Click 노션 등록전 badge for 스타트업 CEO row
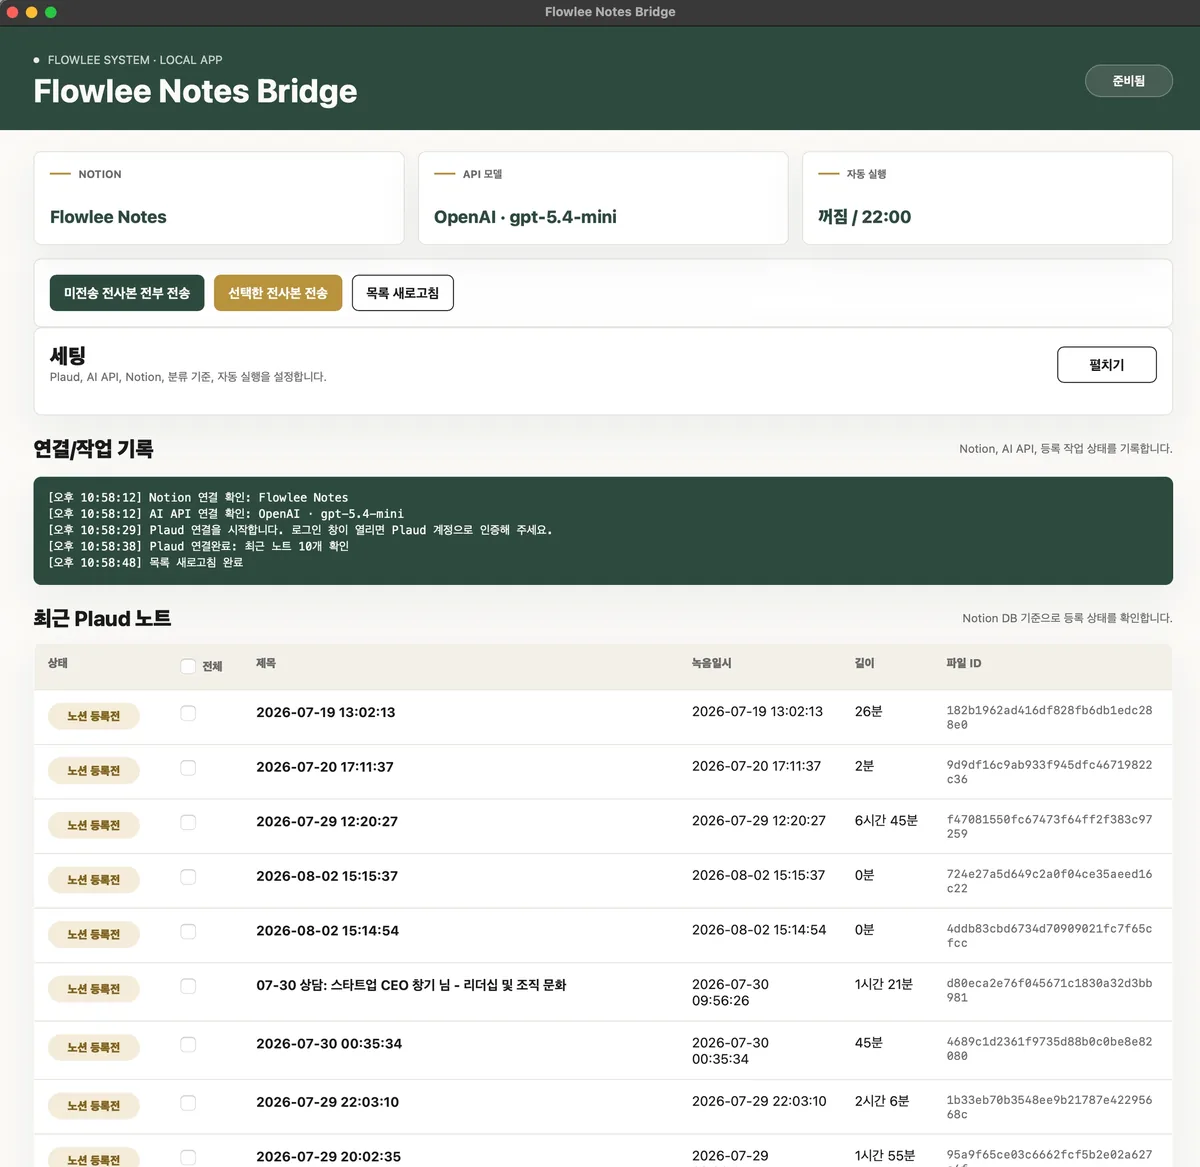 pos(94,989)
